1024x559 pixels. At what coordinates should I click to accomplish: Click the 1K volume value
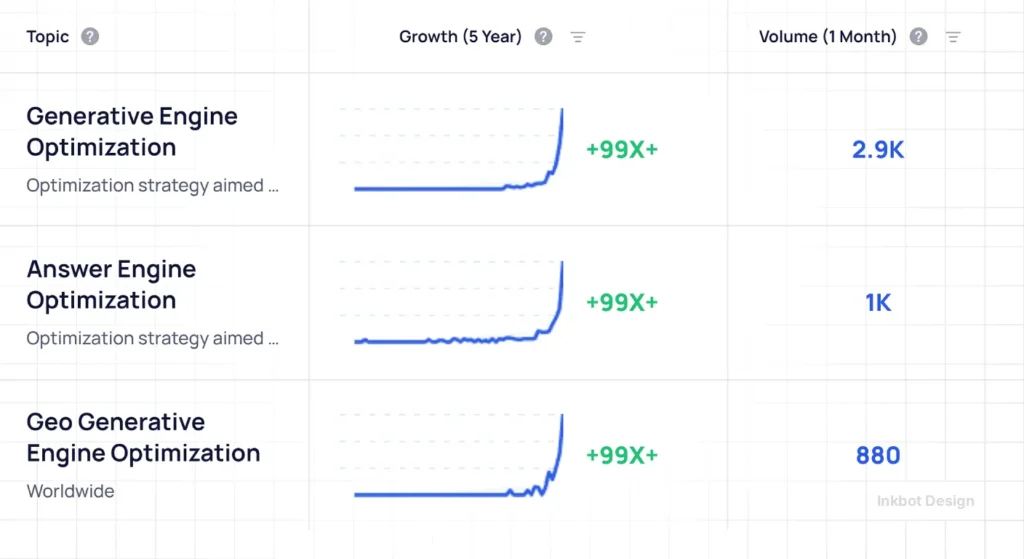click(x=878, y=303)
